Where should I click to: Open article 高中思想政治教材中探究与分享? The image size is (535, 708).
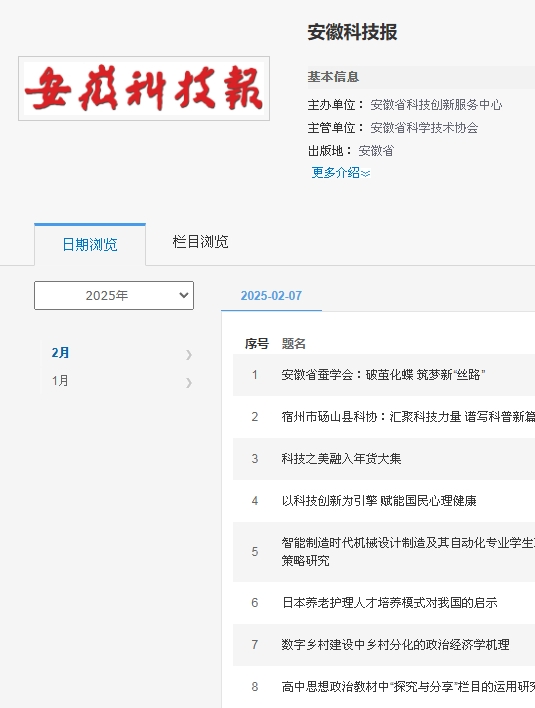click(408, 687)
